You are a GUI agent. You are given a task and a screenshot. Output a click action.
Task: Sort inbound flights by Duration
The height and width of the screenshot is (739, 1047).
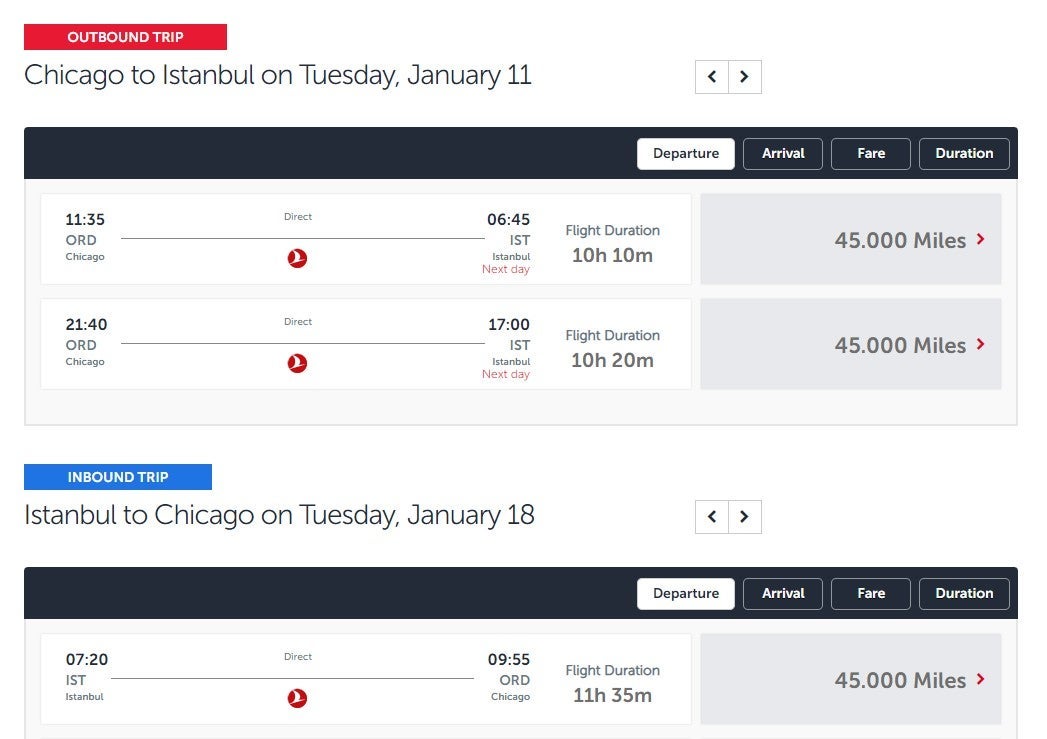pyautogui.click(x=964, y=594)
